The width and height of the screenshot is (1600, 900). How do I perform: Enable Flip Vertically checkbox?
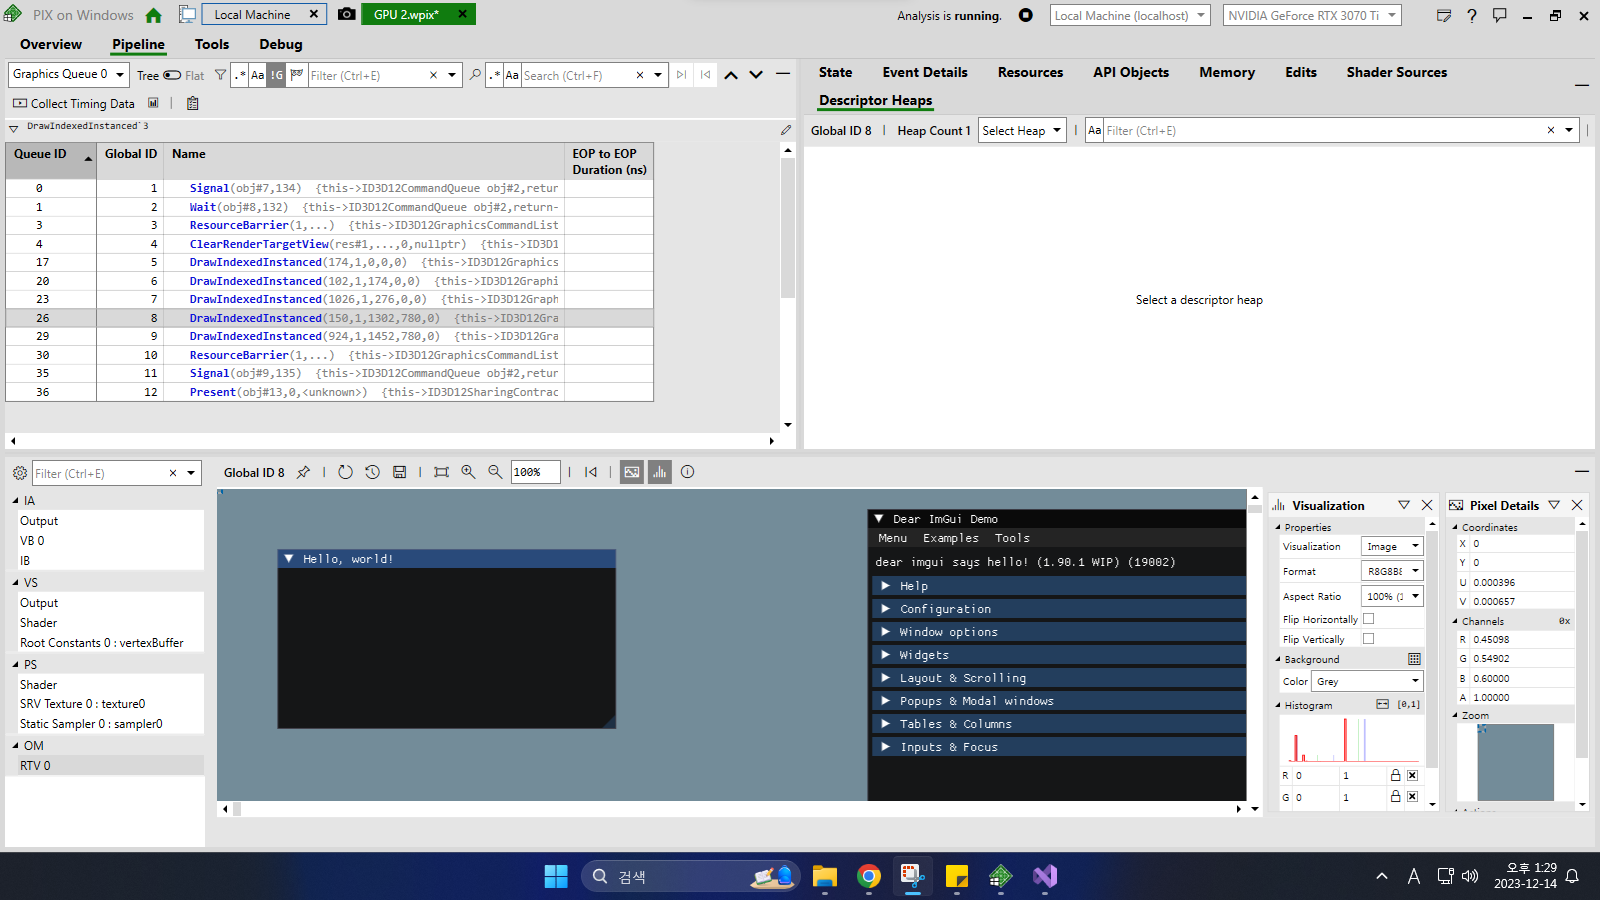[1368, 639]
